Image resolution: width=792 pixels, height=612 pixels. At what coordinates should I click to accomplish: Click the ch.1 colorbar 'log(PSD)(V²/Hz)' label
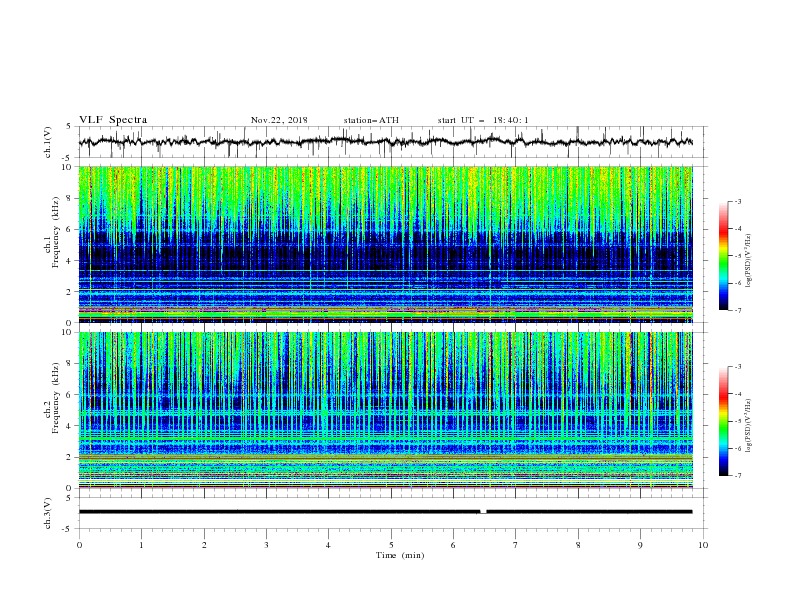click(749, 261)
